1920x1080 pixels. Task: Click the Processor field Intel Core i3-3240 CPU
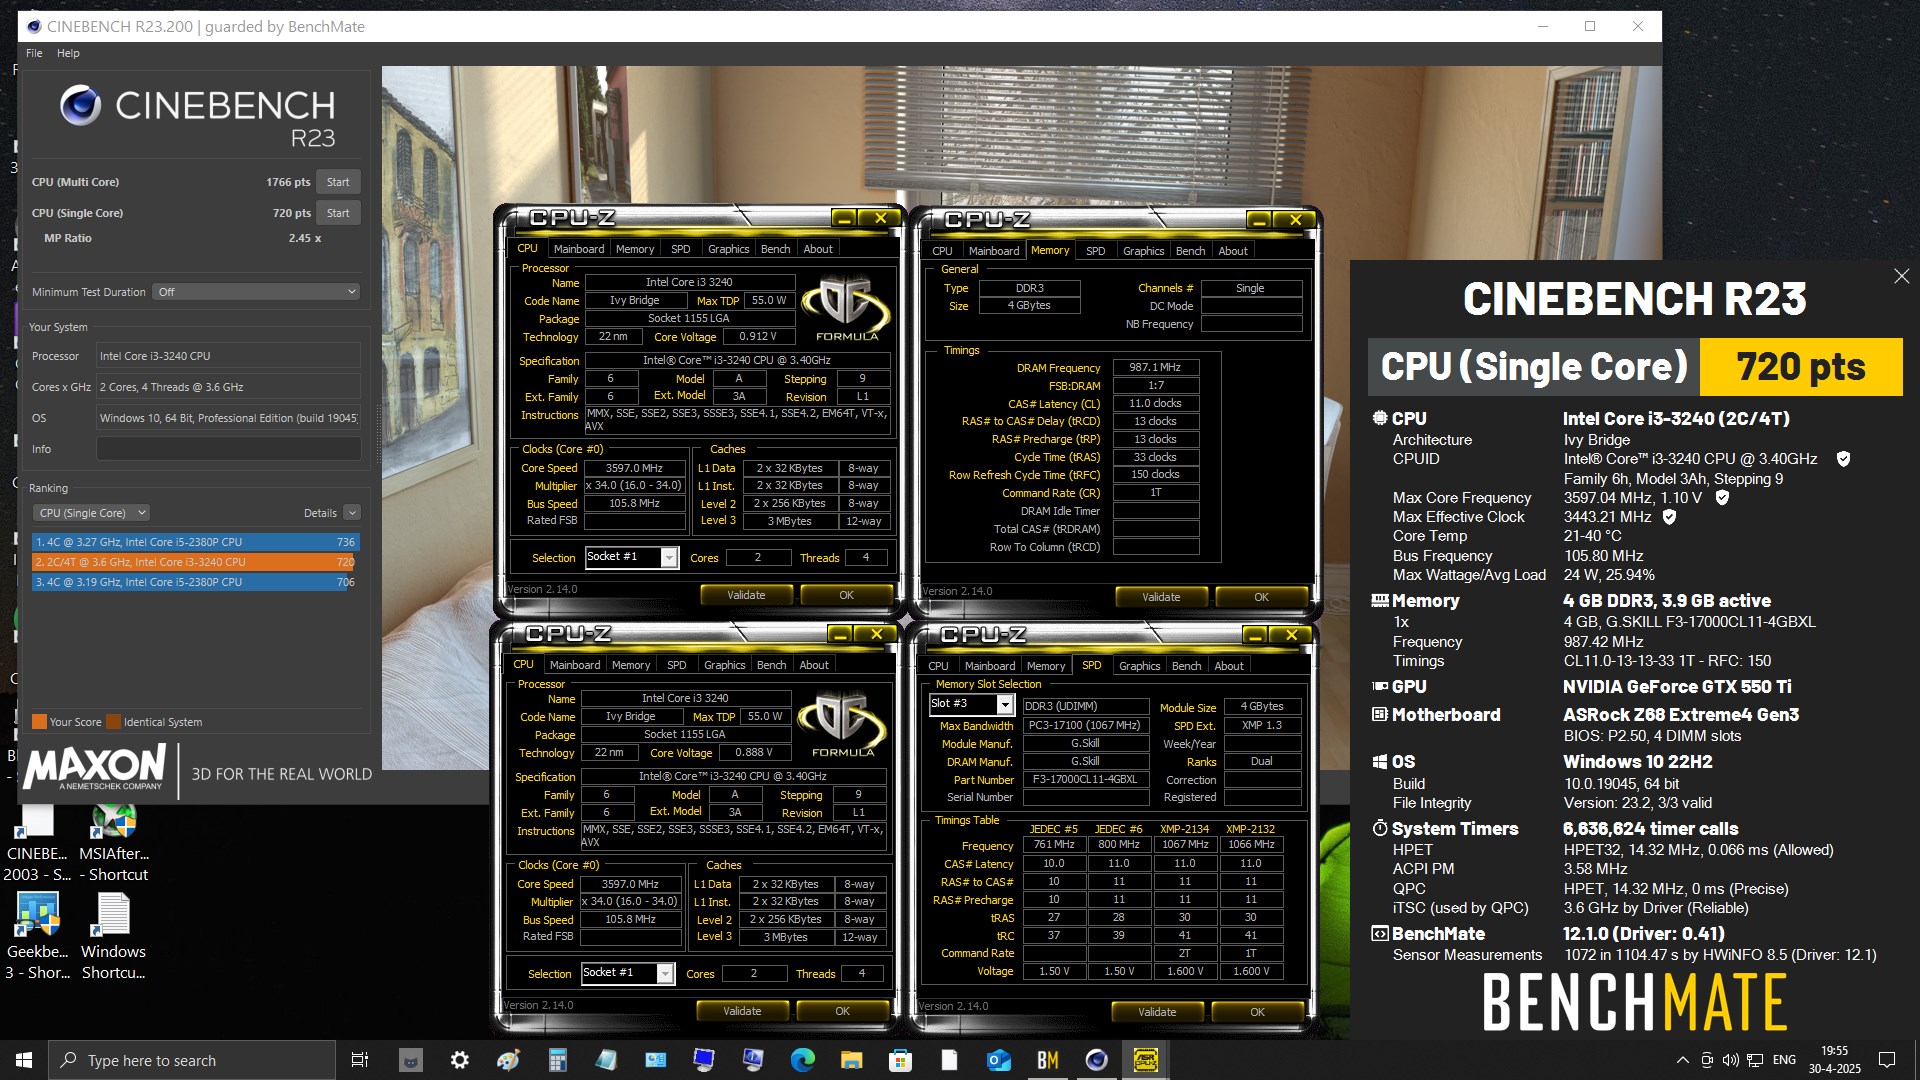tap(228, 356)
